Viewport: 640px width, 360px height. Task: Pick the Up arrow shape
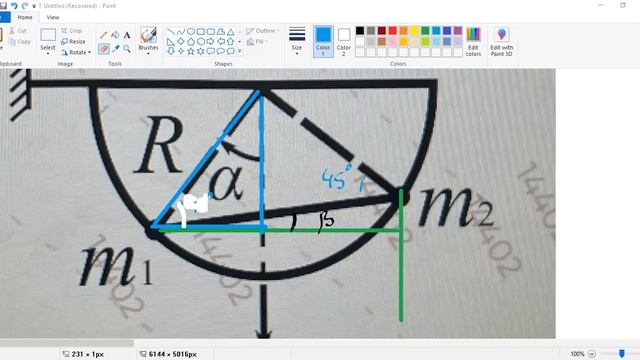pos(231,41)
